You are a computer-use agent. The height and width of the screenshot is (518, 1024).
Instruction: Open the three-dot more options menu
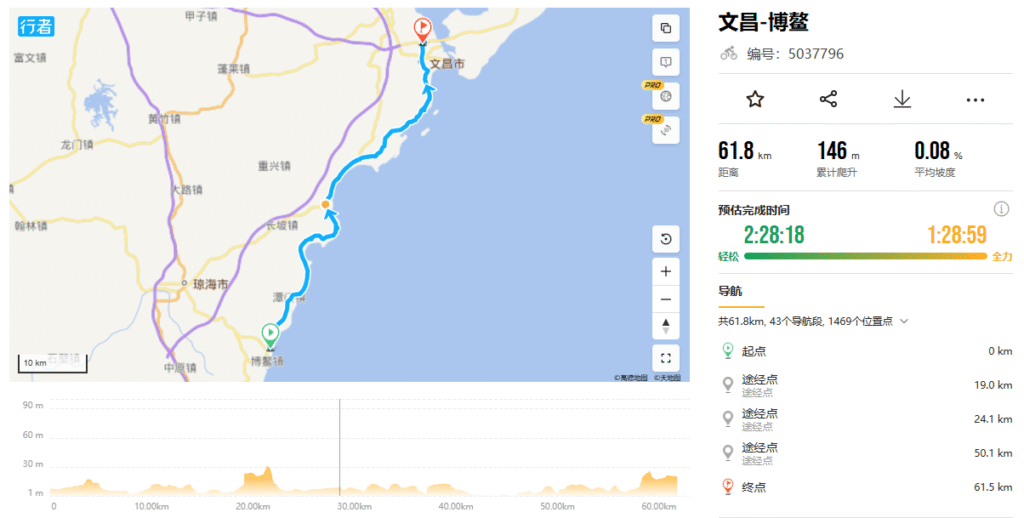[x=975, y=100]
